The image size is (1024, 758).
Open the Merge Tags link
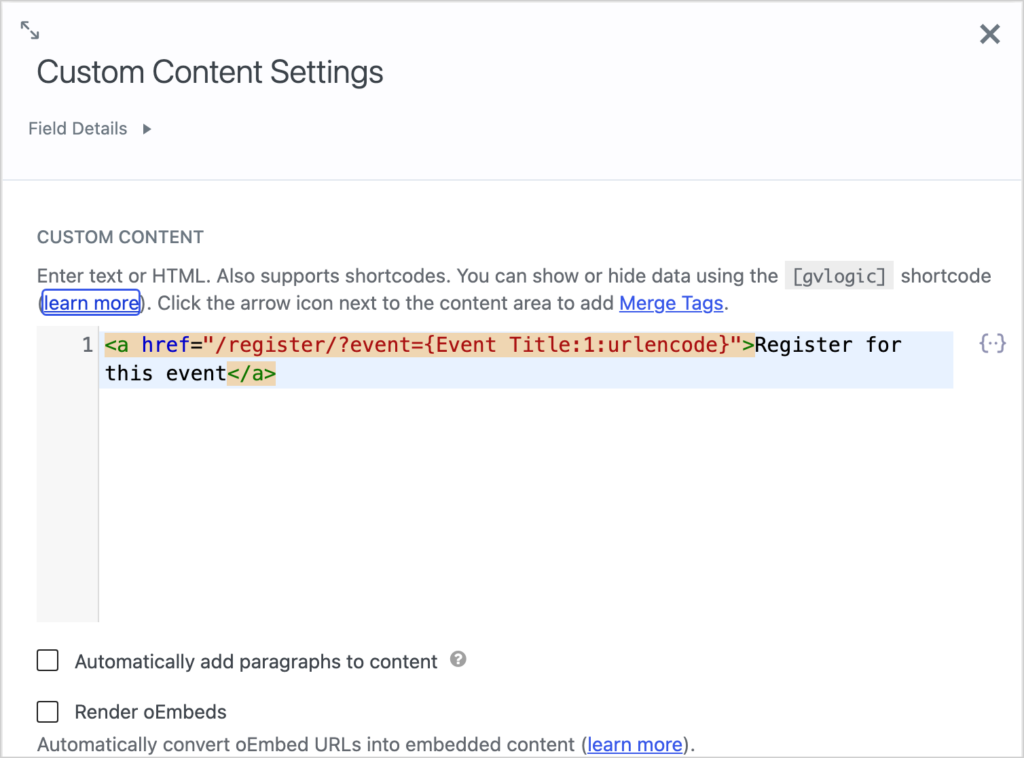pos(671,303)
